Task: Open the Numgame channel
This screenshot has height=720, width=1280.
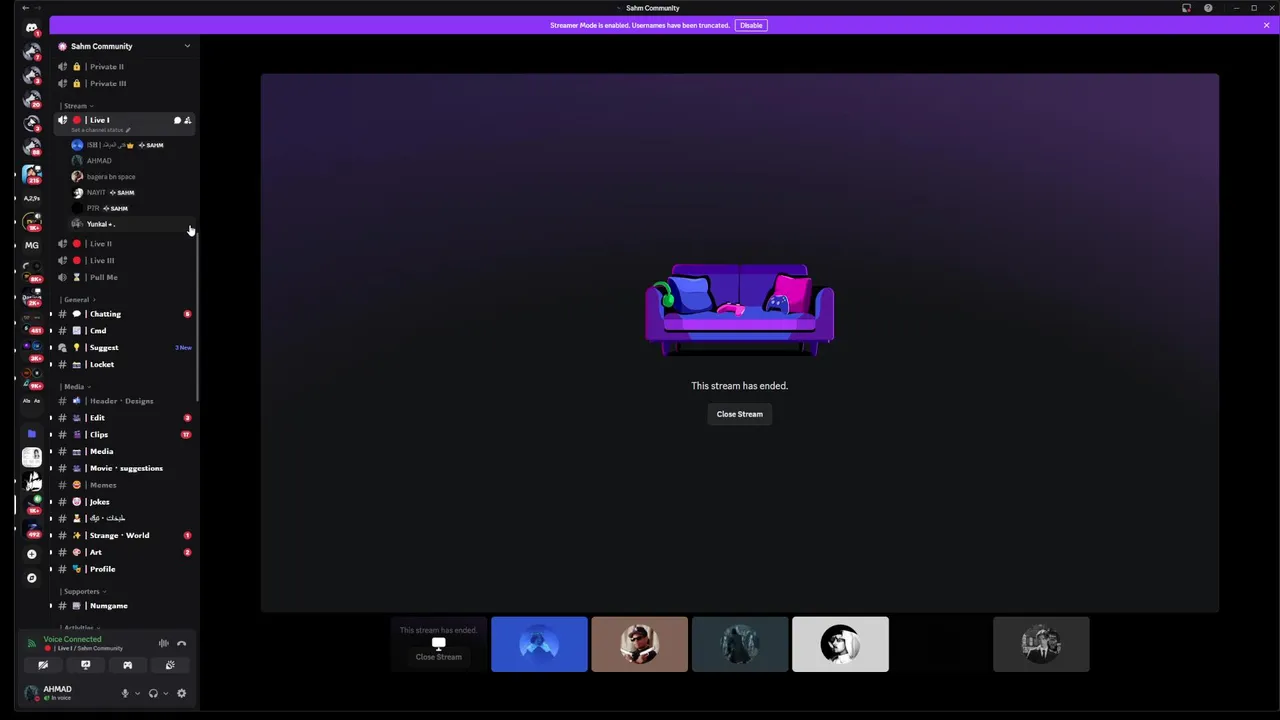Action: pos(124,606)
